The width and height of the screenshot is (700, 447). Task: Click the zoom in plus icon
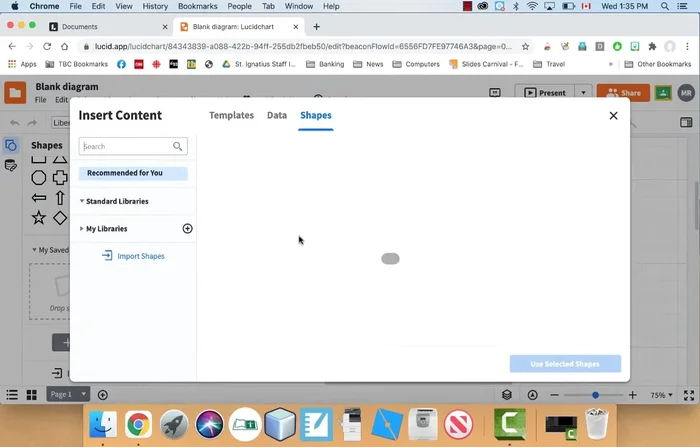tap(632, 395)
